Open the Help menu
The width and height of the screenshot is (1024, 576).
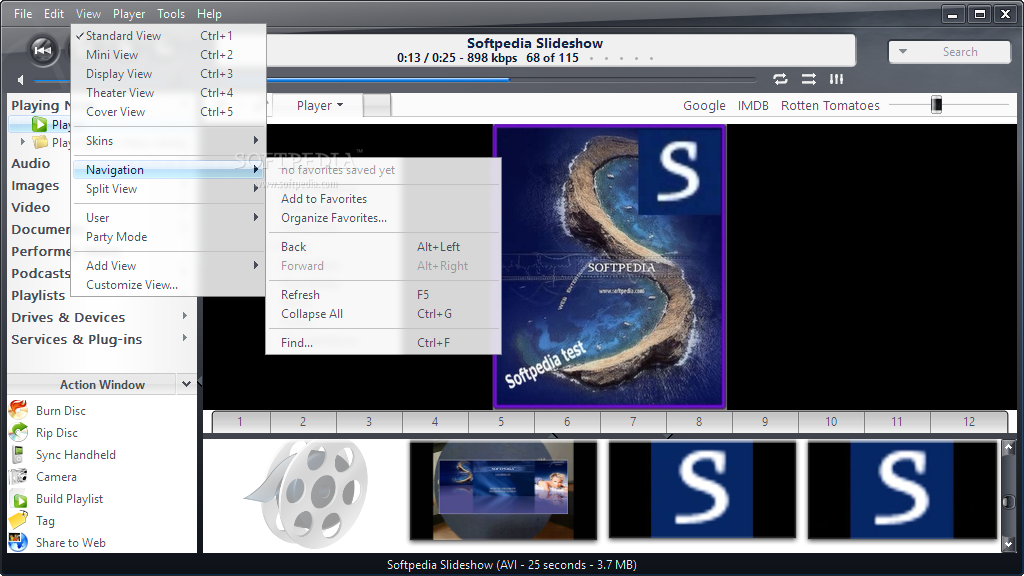209,13
